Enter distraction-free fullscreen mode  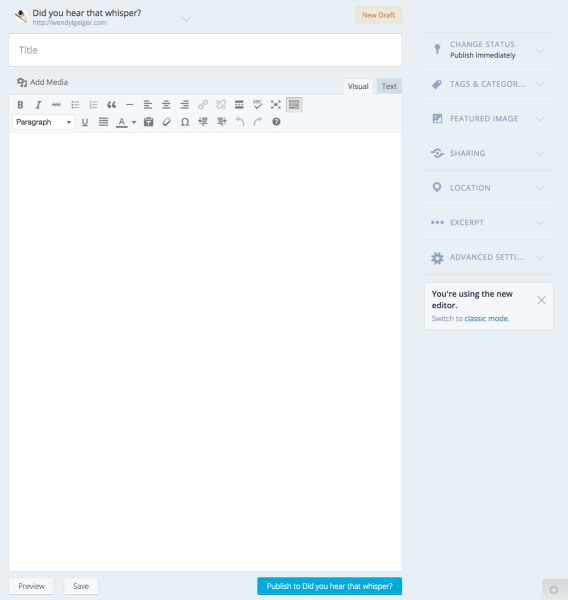[276, 104]
